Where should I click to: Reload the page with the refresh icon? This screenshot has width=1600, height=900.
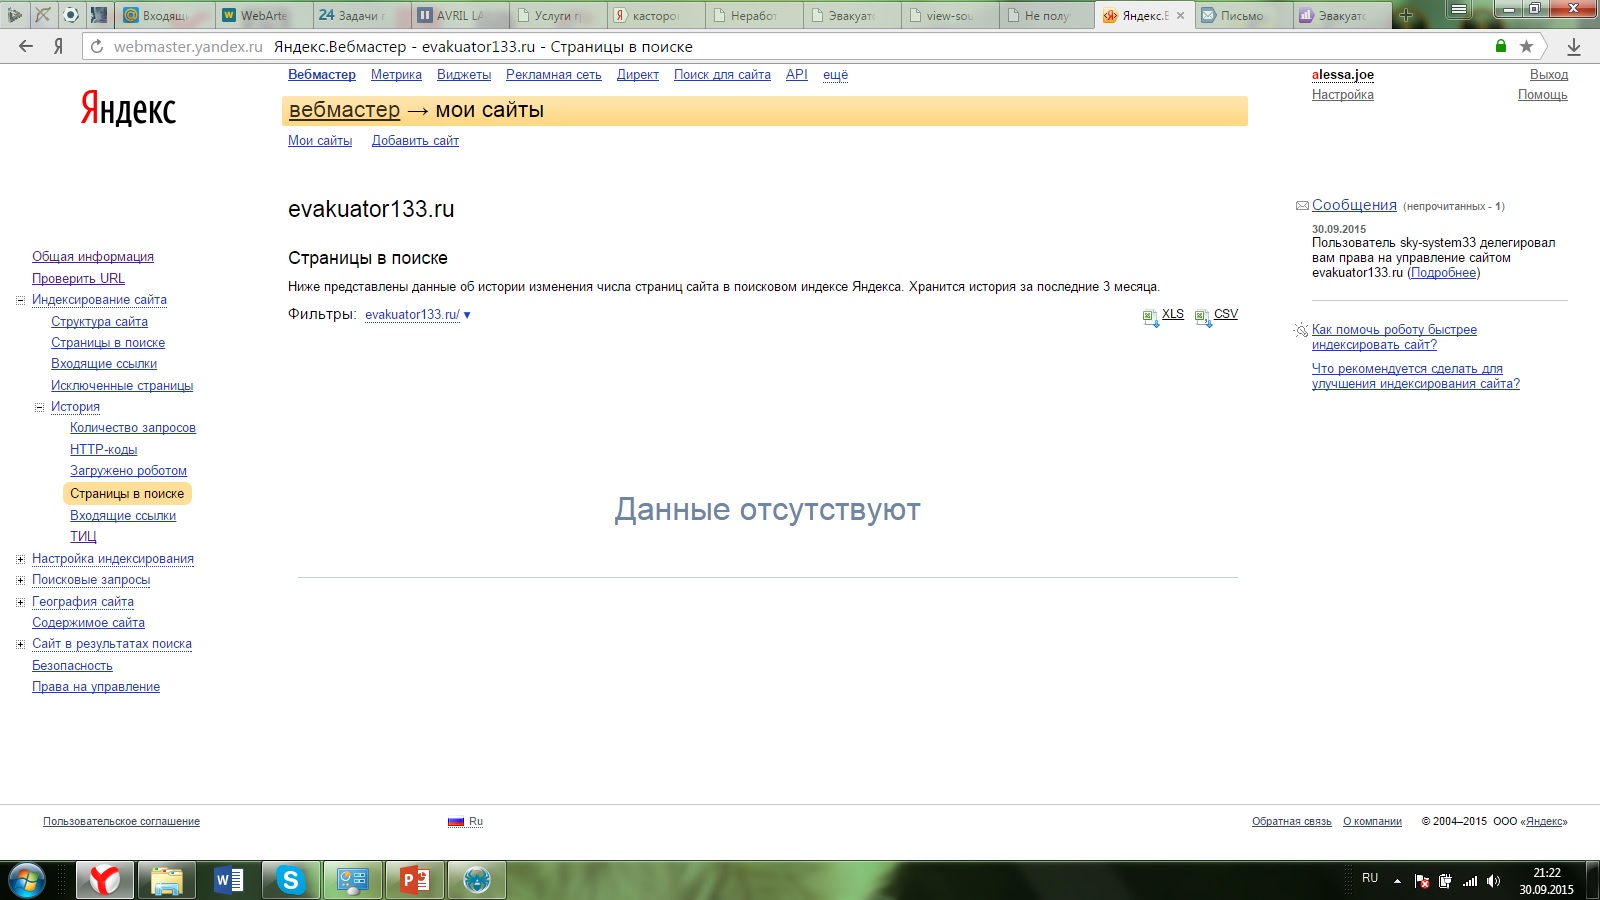(x=97, y=46)
